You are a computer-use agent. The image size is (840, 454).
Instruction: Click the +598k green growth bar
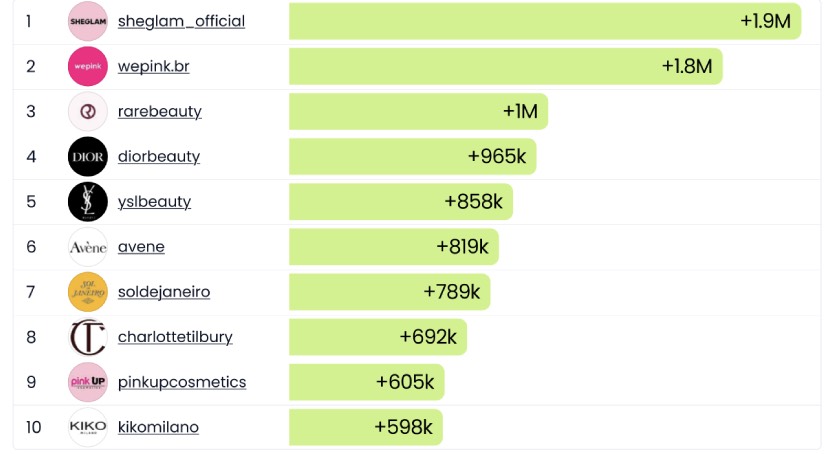(x=365, y=427)
